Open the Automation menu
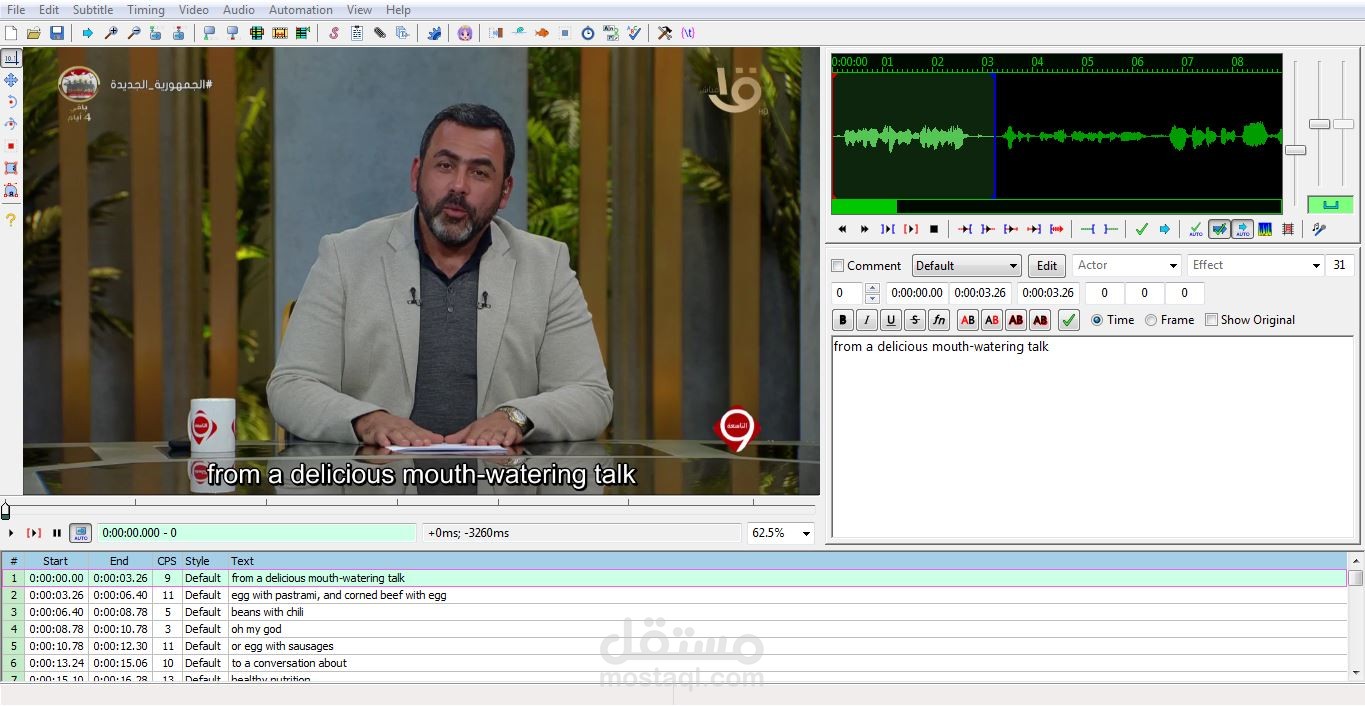 pos(301,10)
